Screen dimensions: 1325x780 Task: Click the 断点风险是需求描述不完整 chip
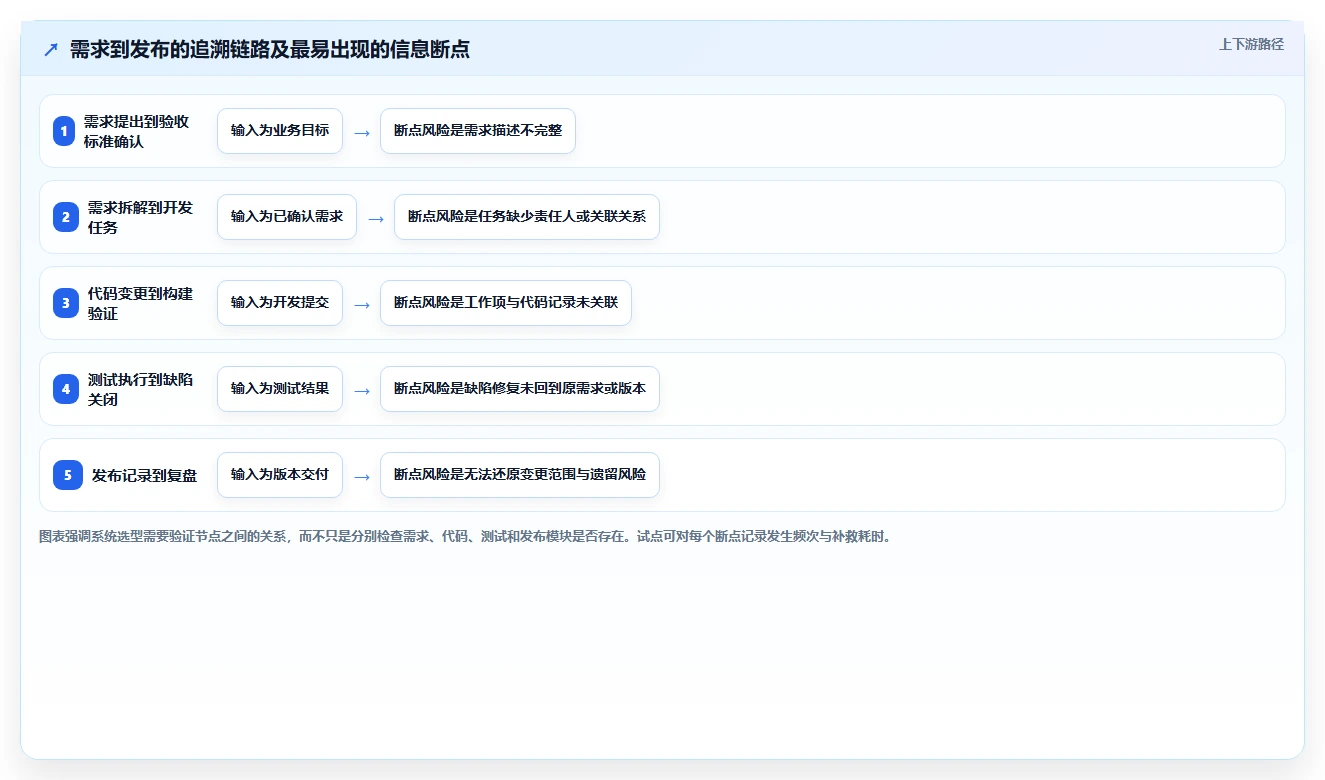pos(478,131)
